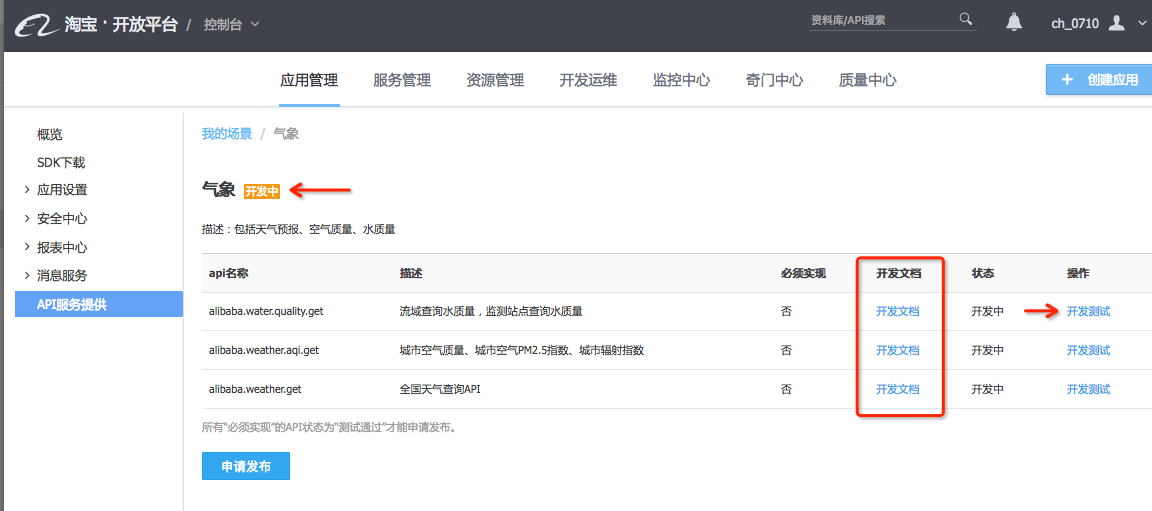Select API服务提供 in the sidebar
Screen dimensions: 1152x511
[98, 304]
